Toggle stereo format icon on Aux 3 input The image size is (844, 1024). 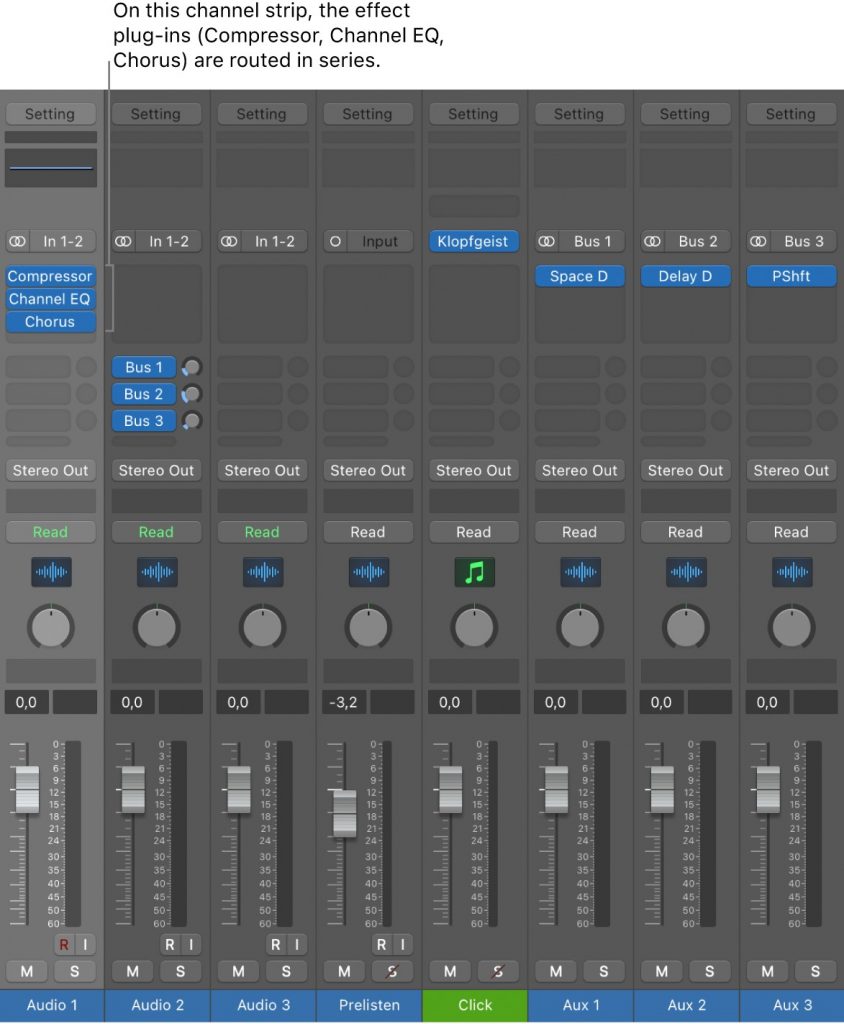[x=758, y=241]
